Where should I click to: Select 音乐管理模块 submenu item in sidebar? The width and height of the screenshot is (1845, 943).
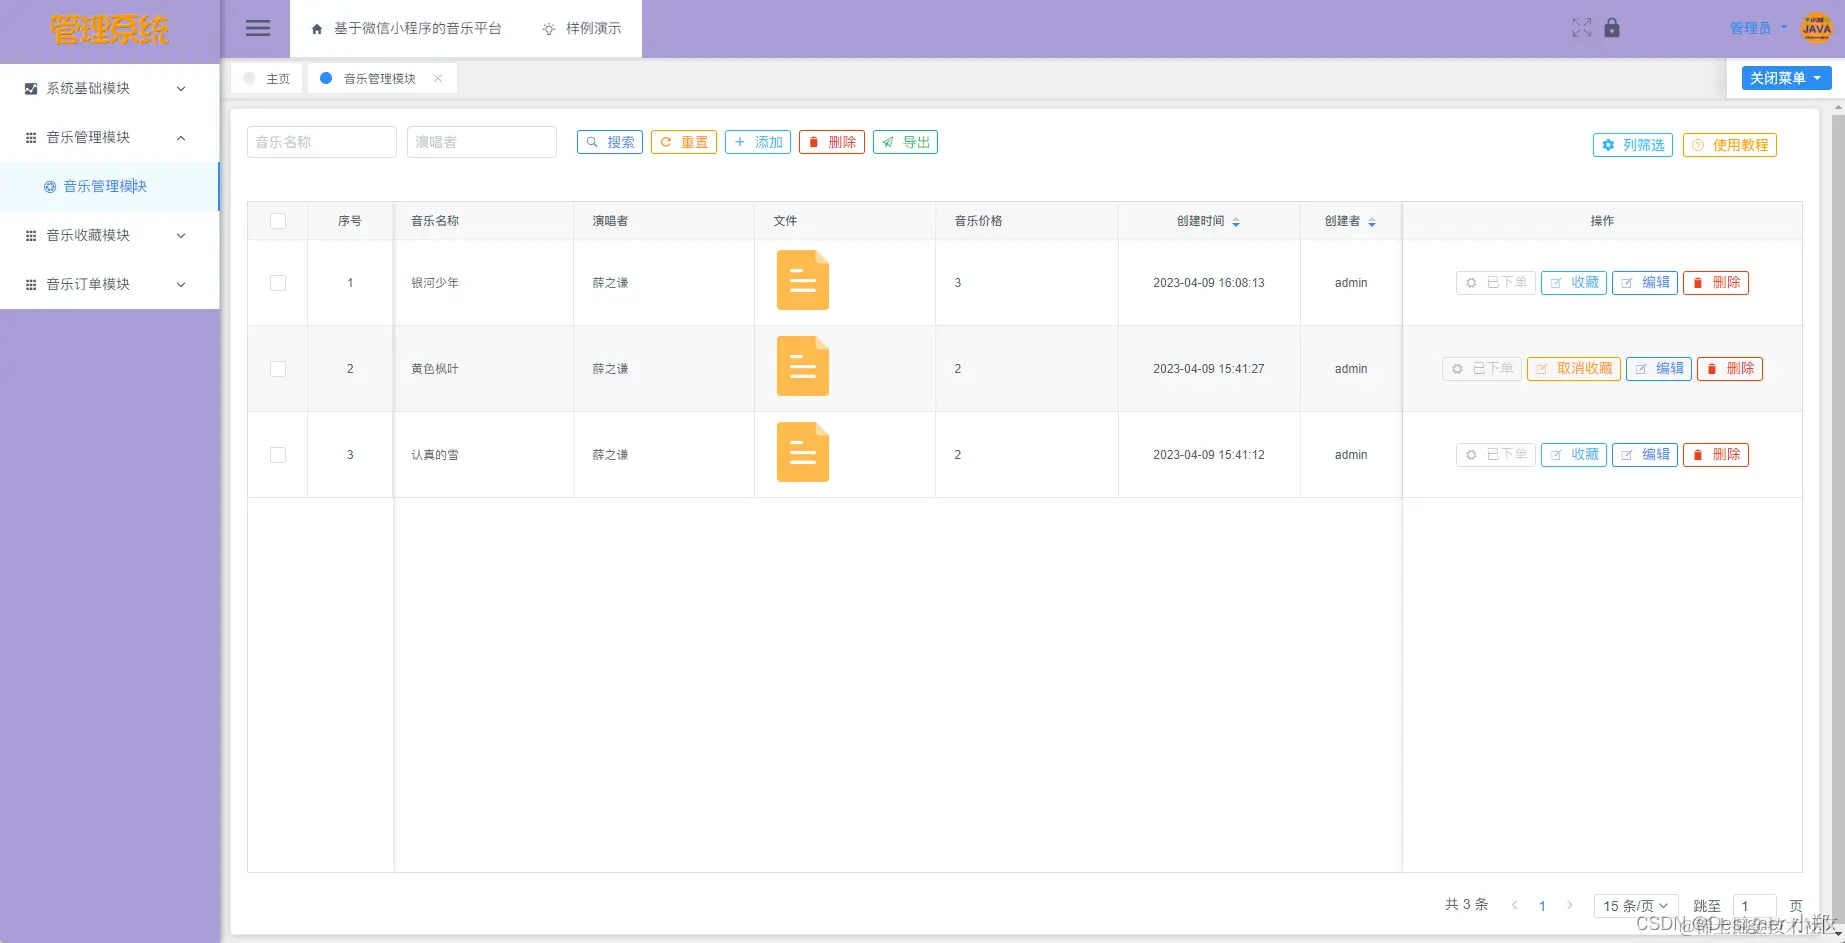(x=109, y=186)
